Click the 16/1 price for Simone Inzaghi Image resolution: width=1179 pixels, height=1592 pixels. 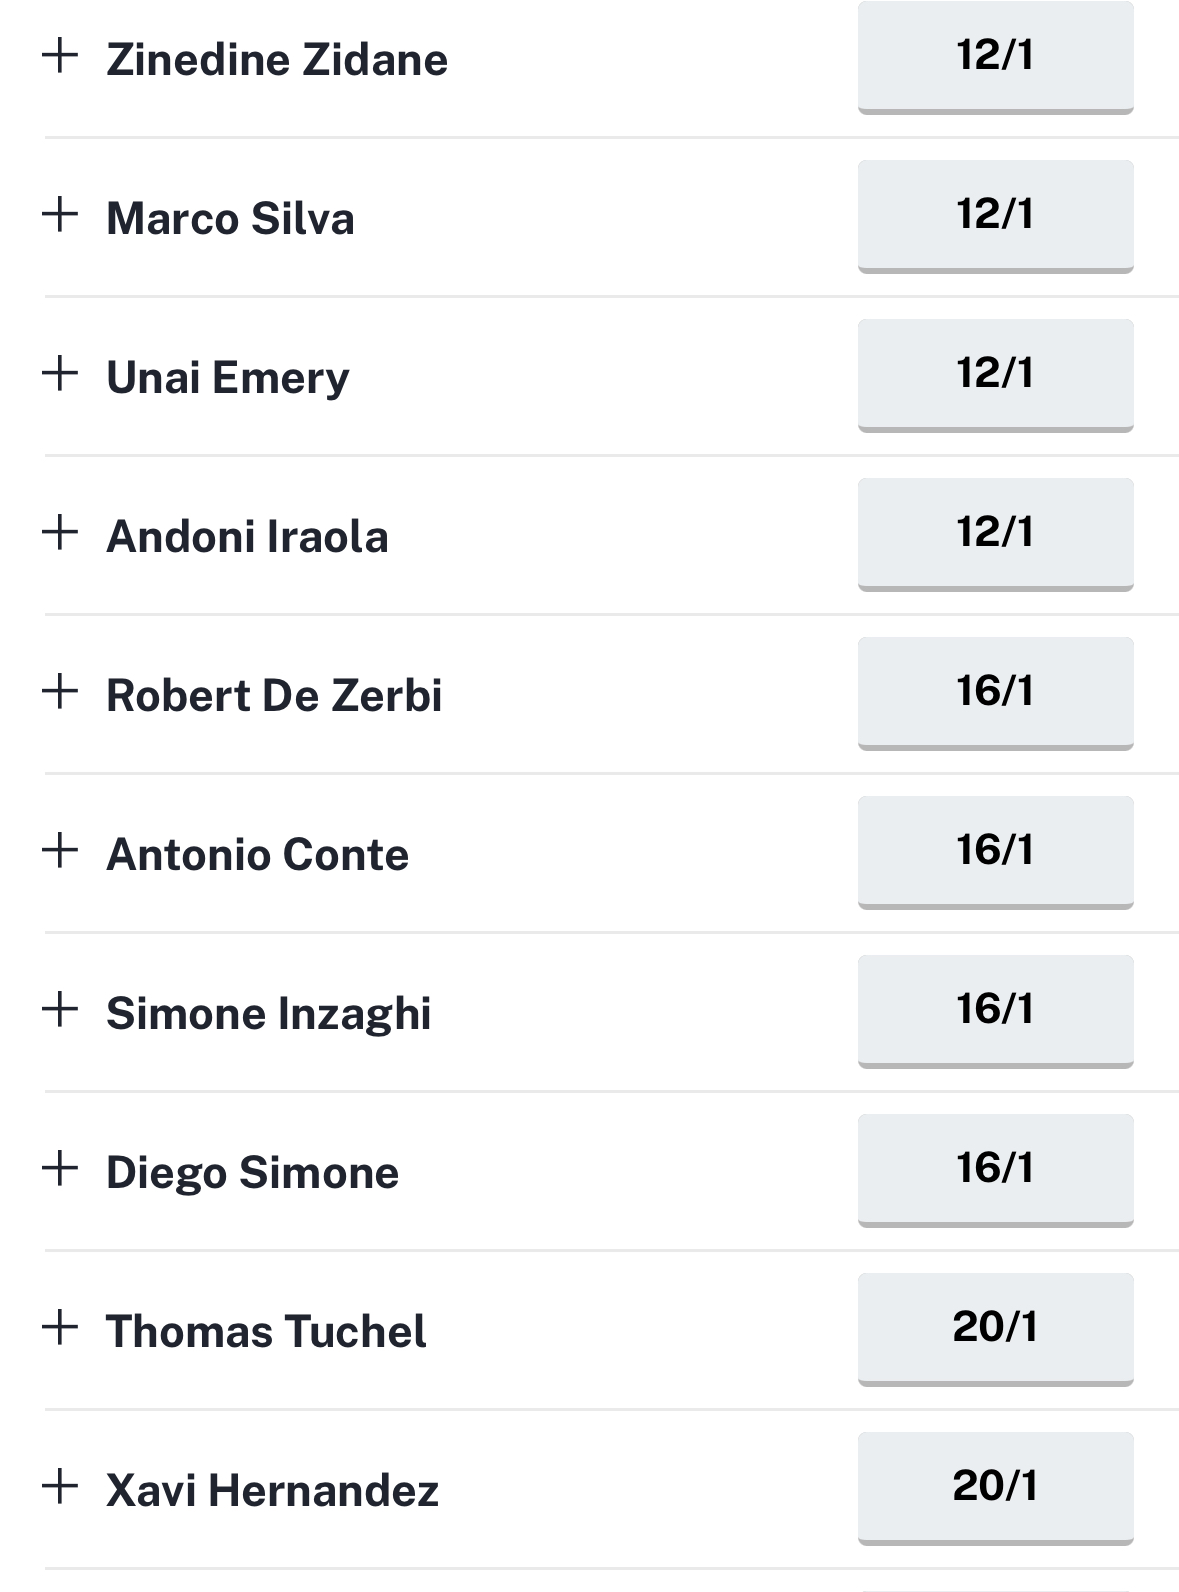pyautogui.click(x=995, y=1011)
